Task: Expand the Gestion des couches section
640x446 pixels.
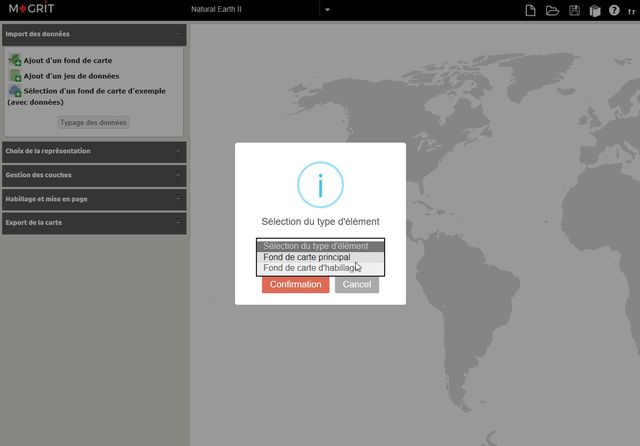Action: click(177, 175)
